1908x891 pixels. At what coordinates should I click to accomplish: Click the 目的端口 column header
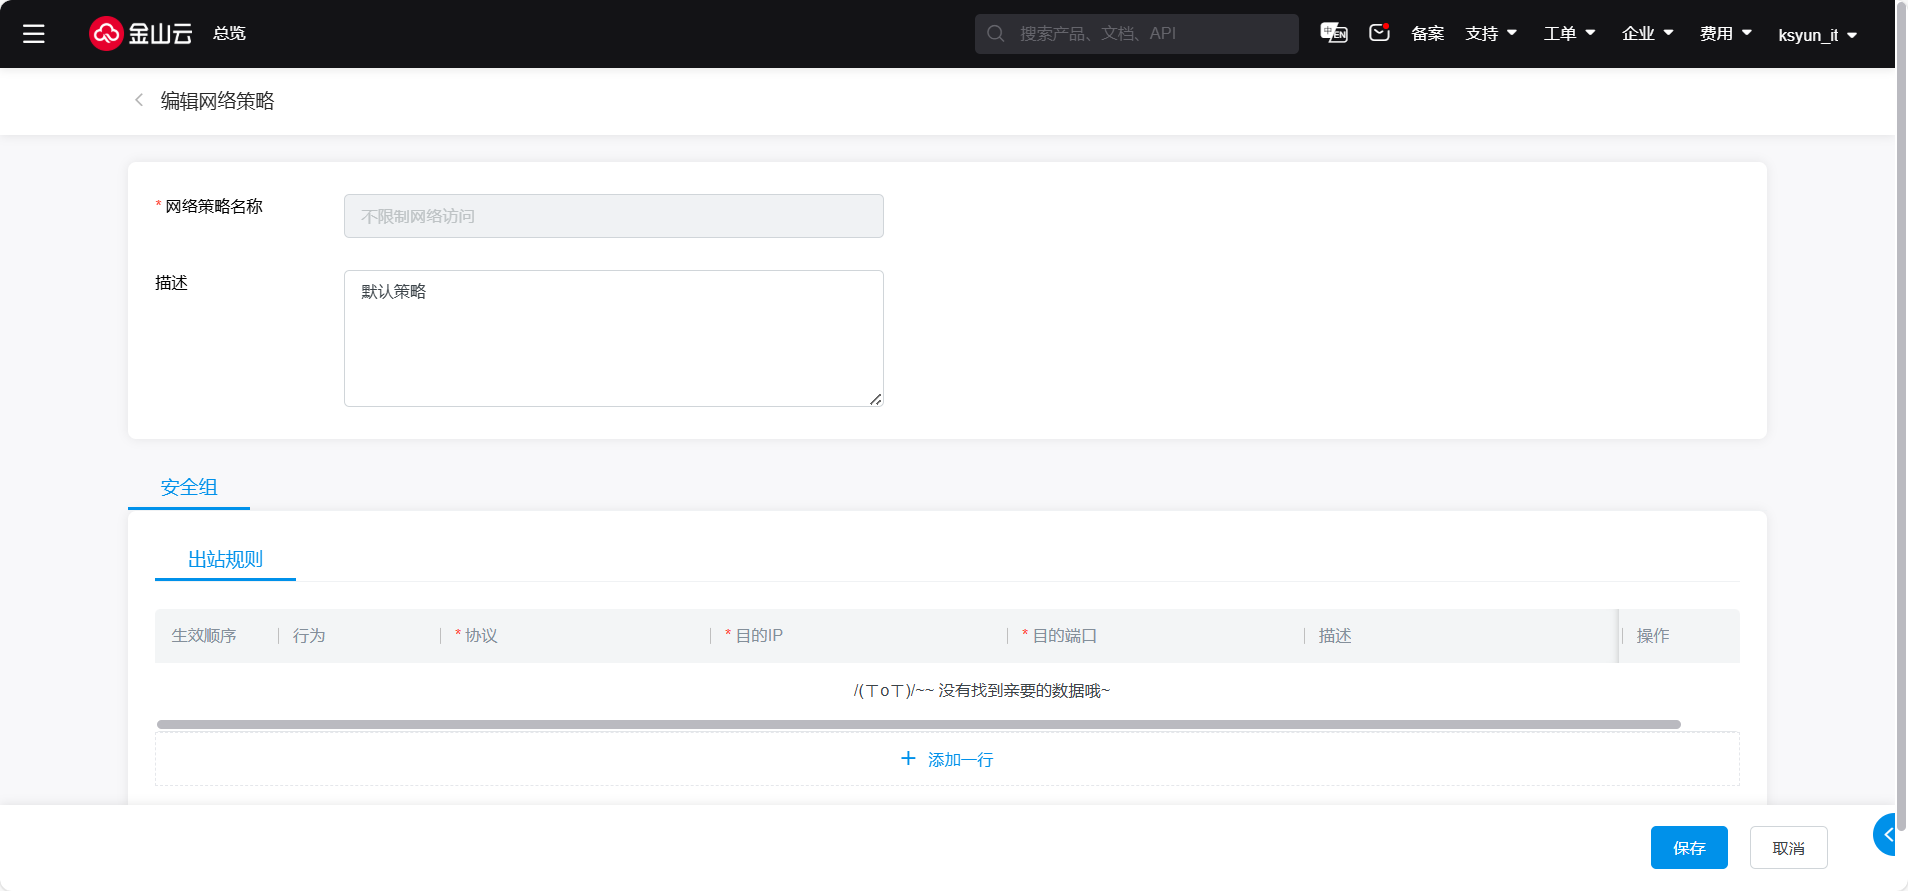1065,636
